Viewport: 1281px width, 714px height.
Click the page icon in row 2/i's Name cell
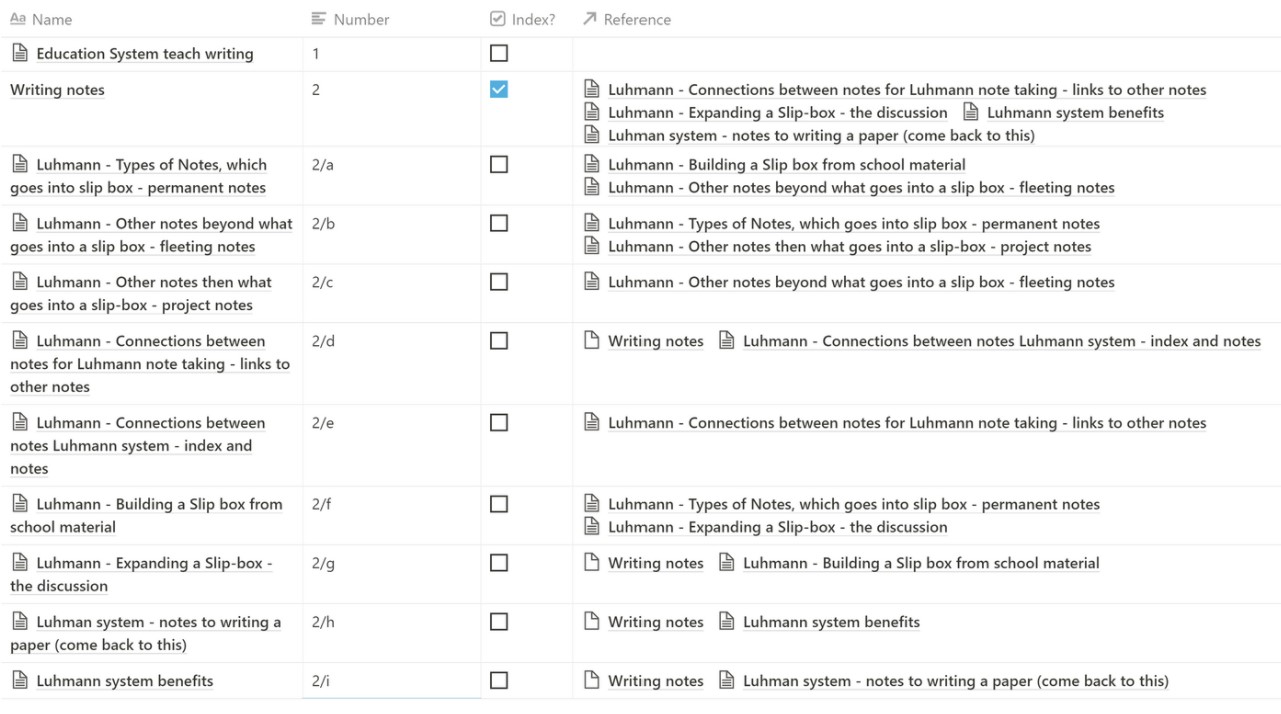click(20, 680)
